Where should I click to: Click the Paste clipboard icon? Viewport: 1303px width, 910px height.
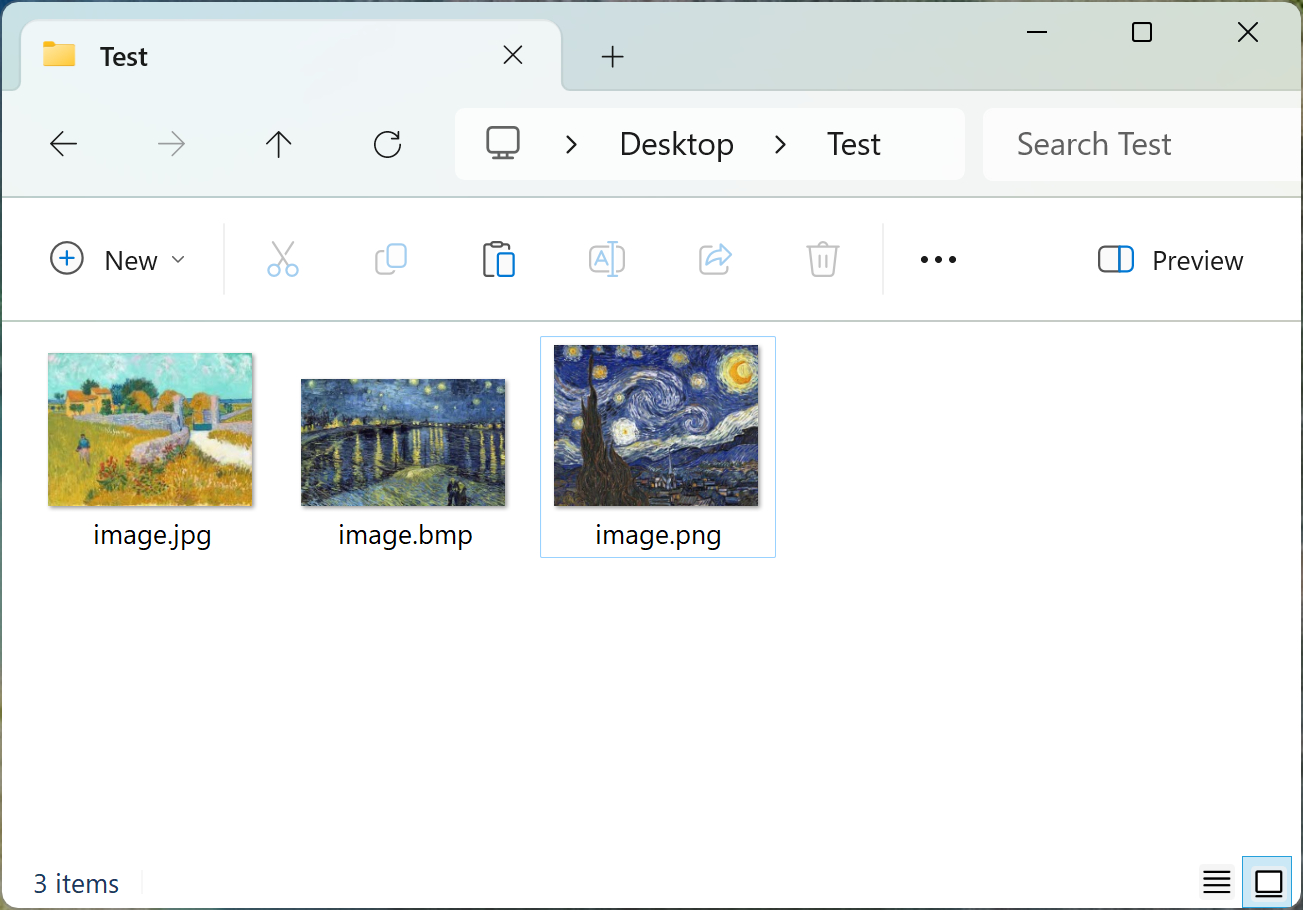coord(498,259)
